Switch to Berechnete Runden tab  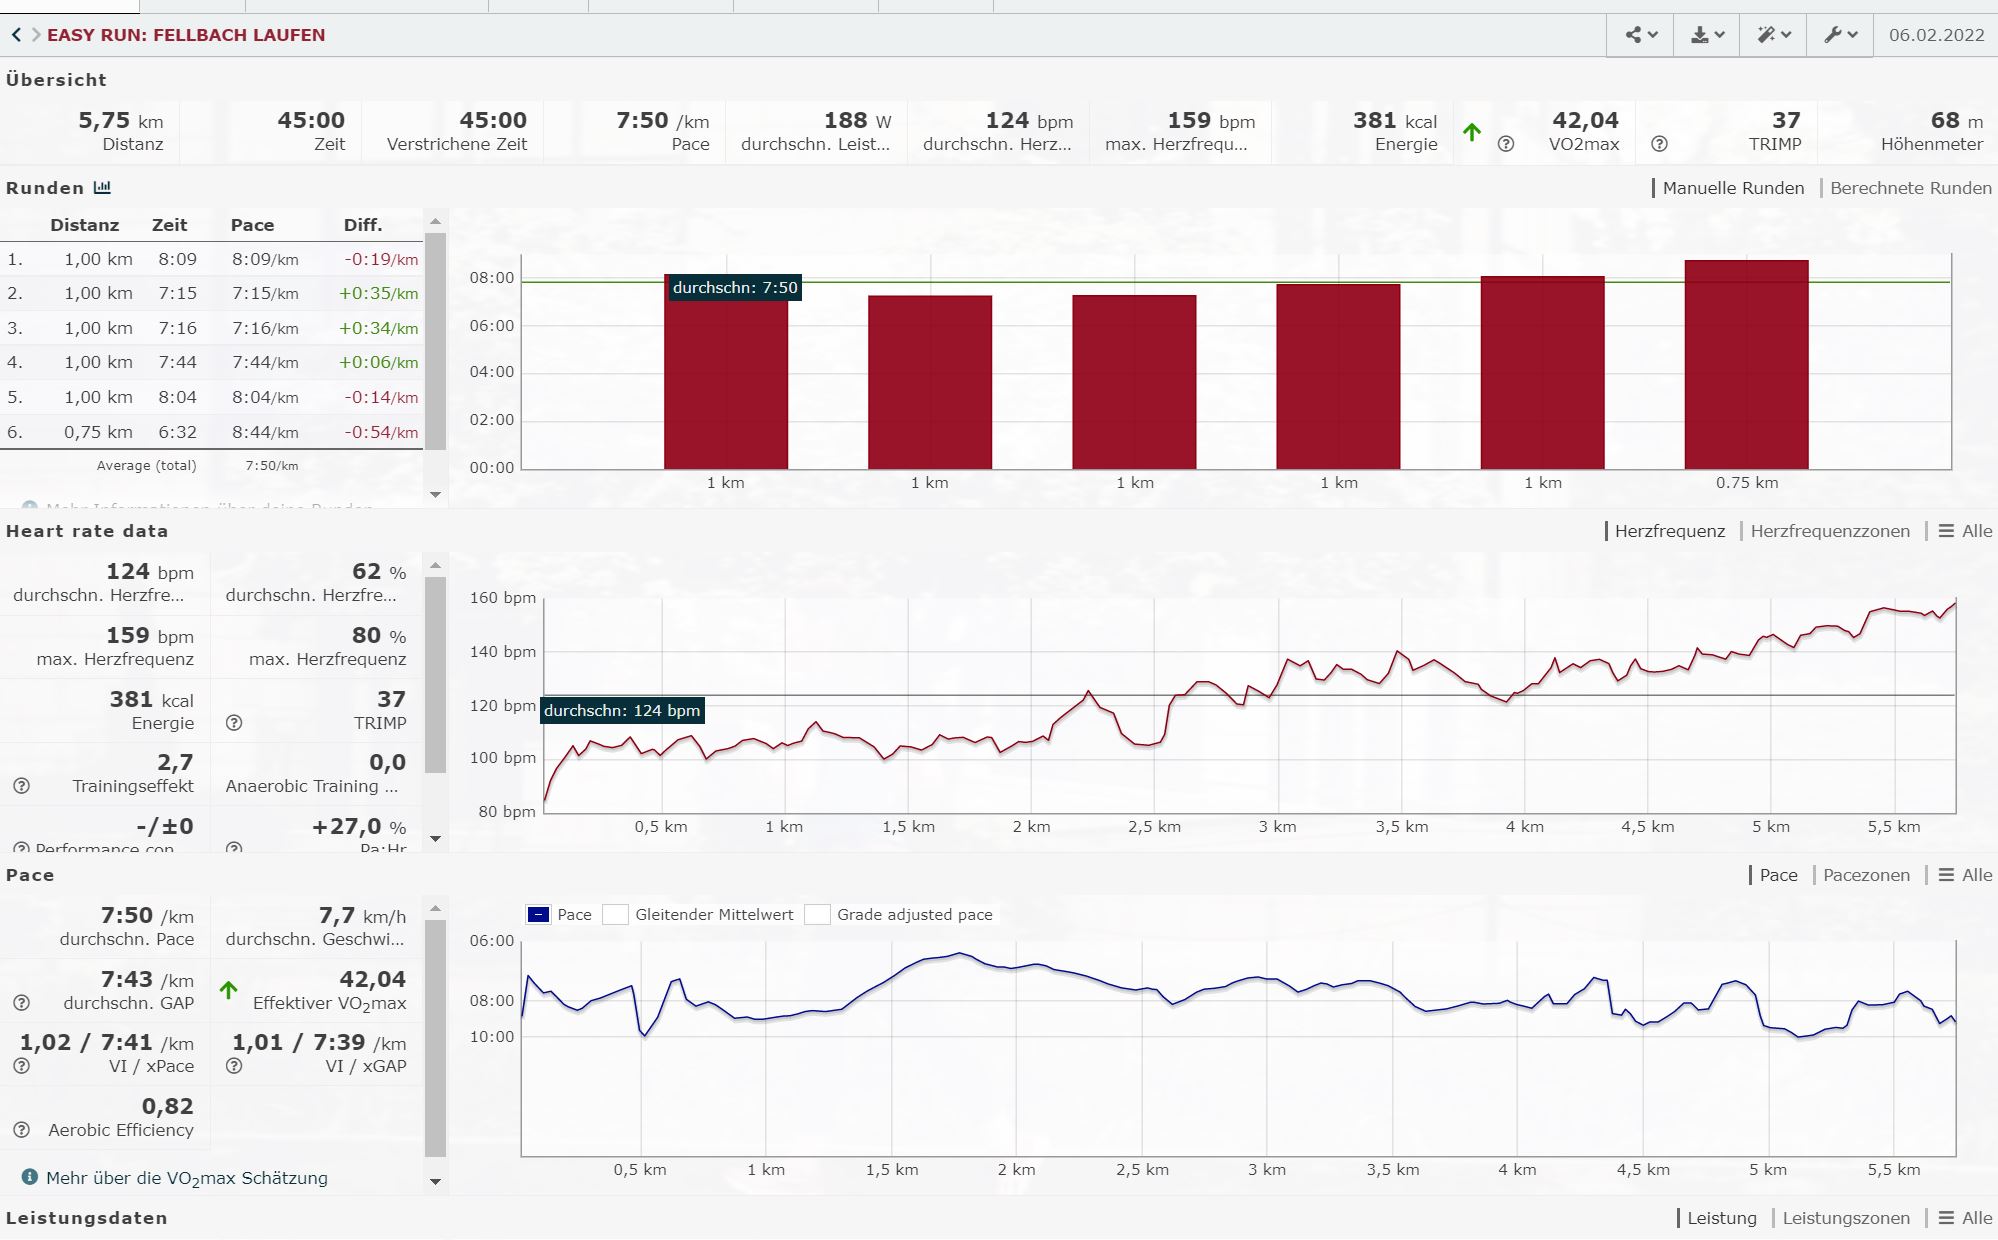(1910, 188)
